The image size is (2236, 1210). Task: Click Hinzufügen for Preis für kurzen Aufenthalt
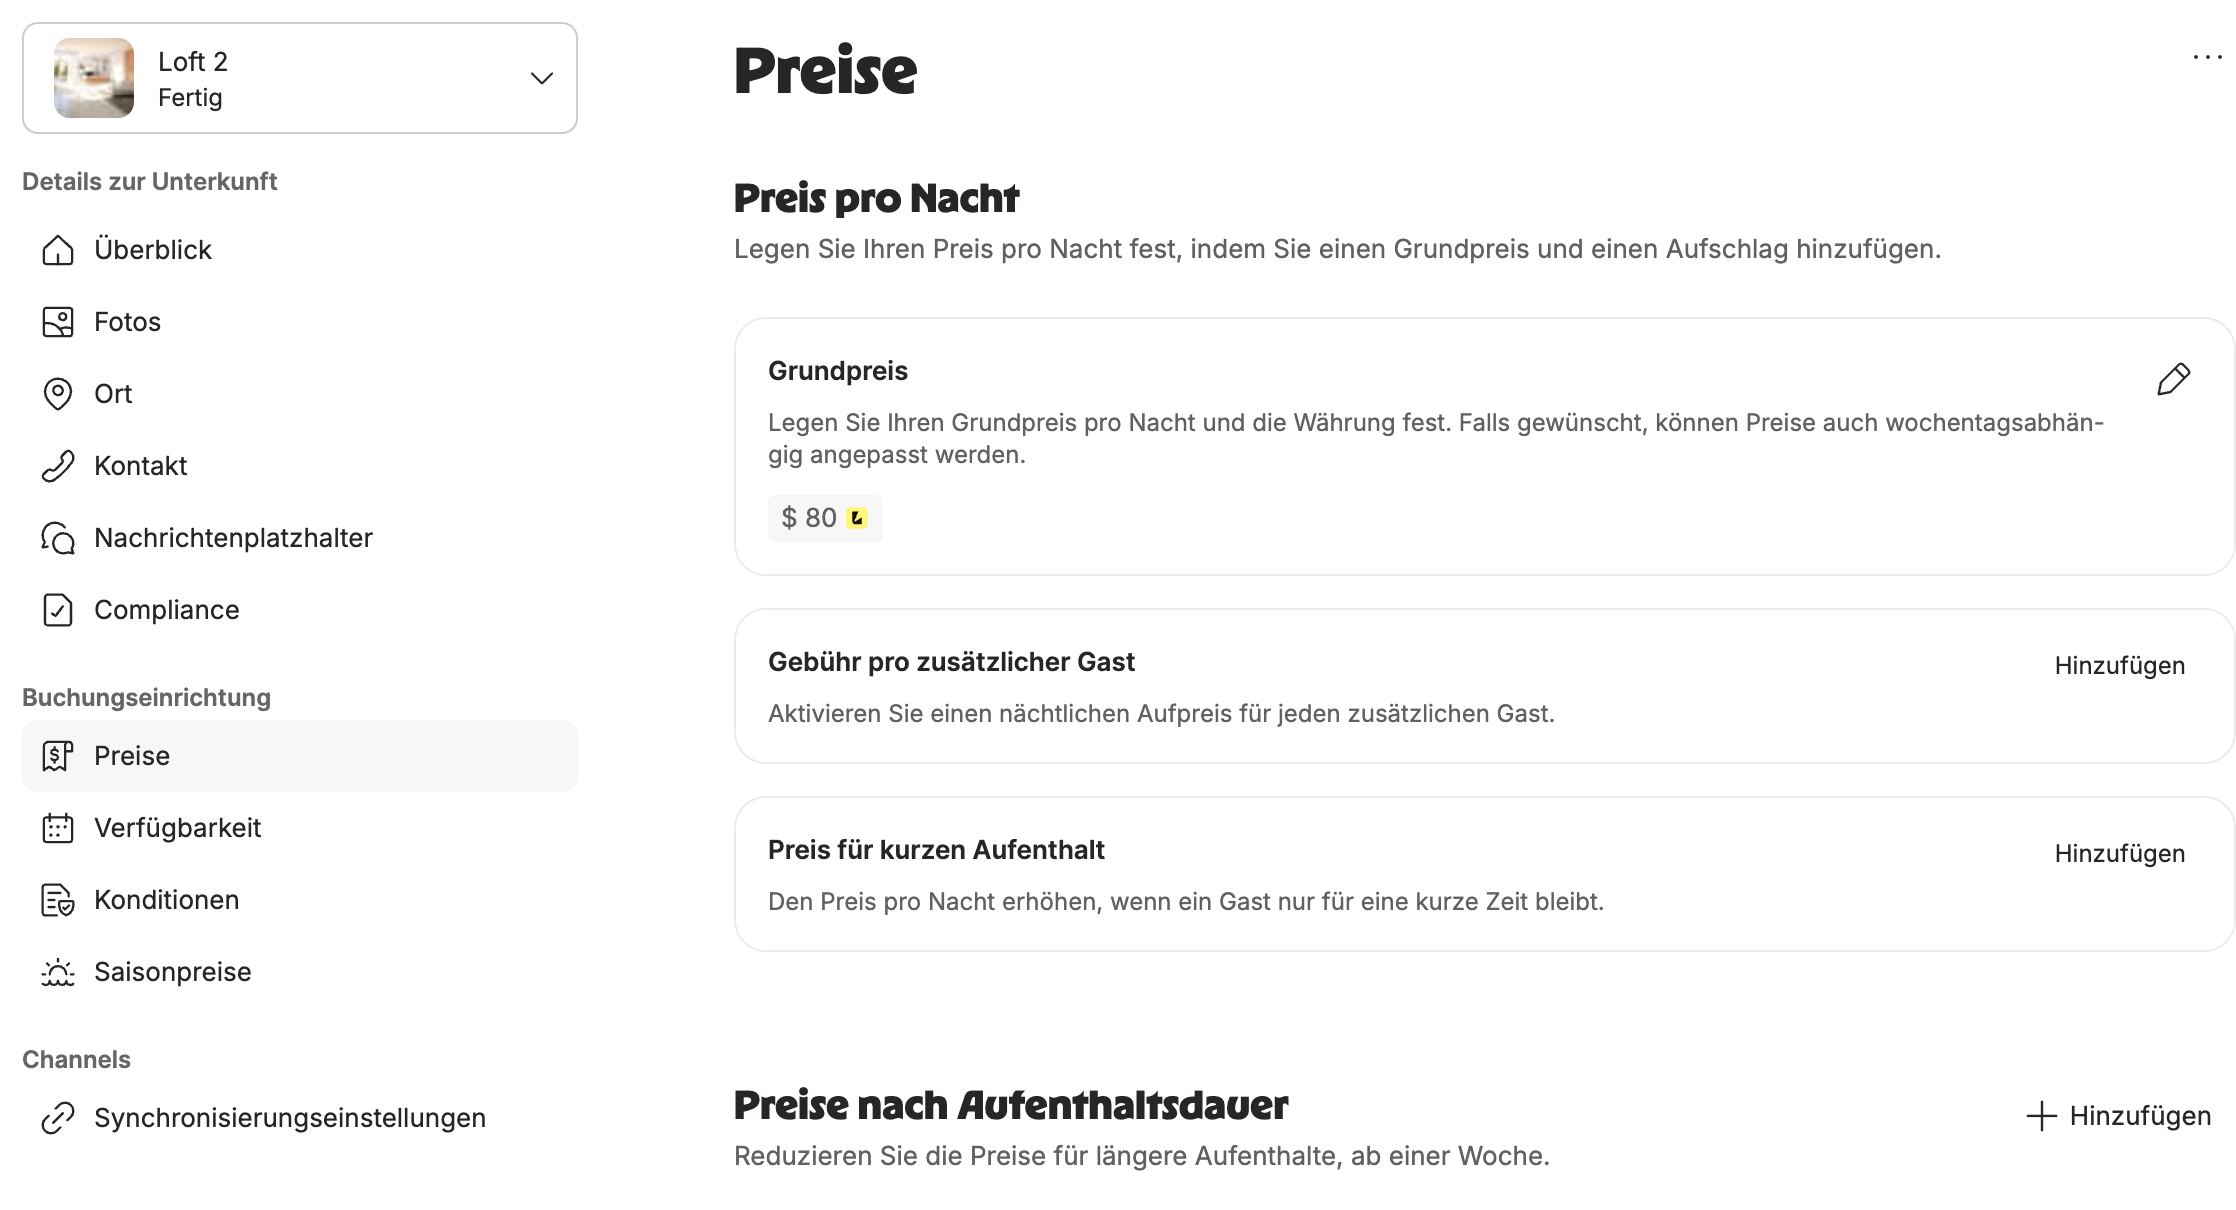(2119, 854)
